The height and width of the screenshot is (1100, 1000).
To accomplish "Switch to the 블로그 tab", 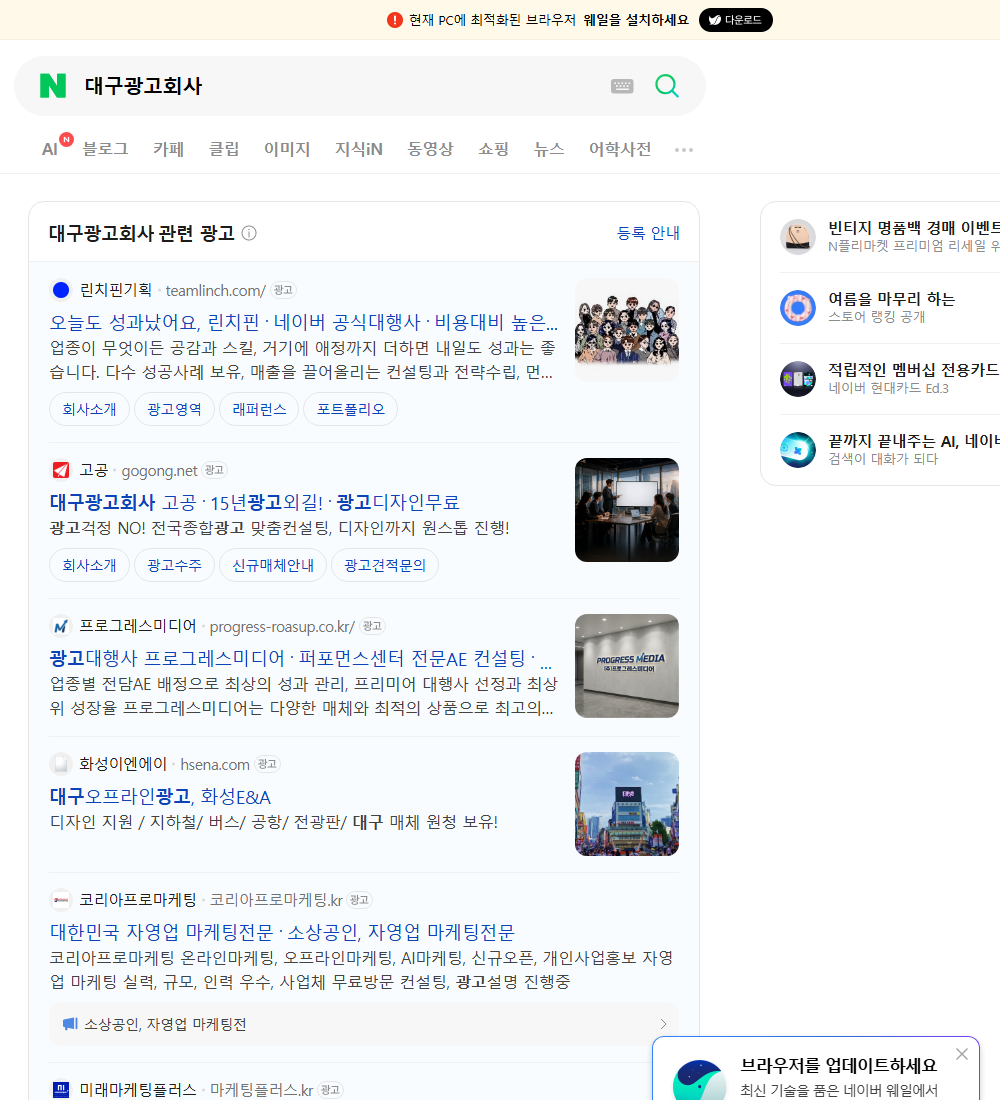I will coord(105,149).
